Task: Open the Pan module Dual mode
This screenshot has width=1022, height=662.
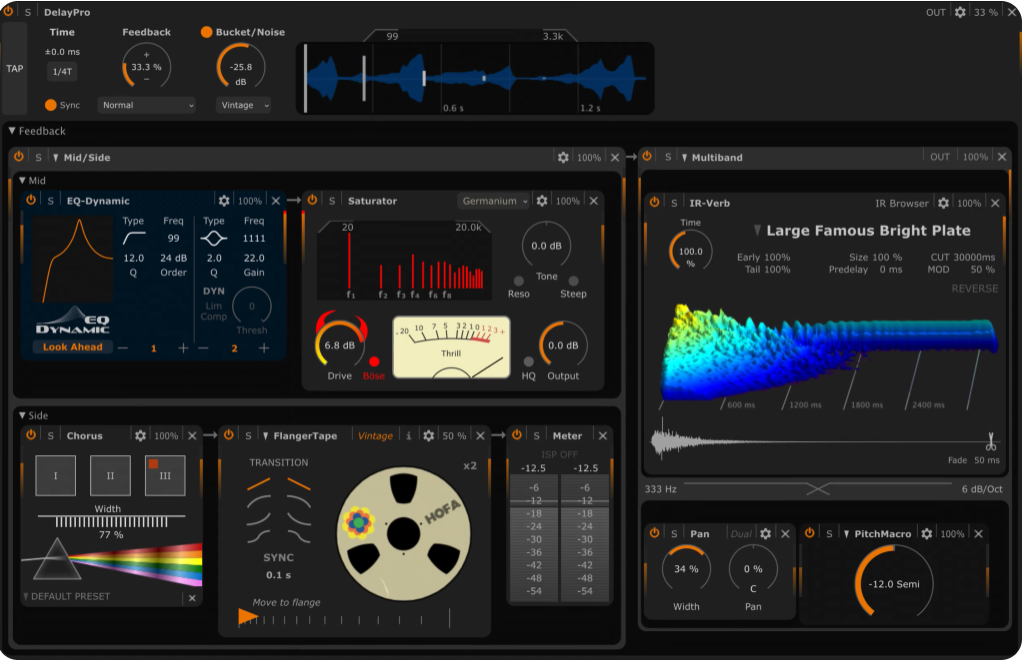Action: (741, 534)
